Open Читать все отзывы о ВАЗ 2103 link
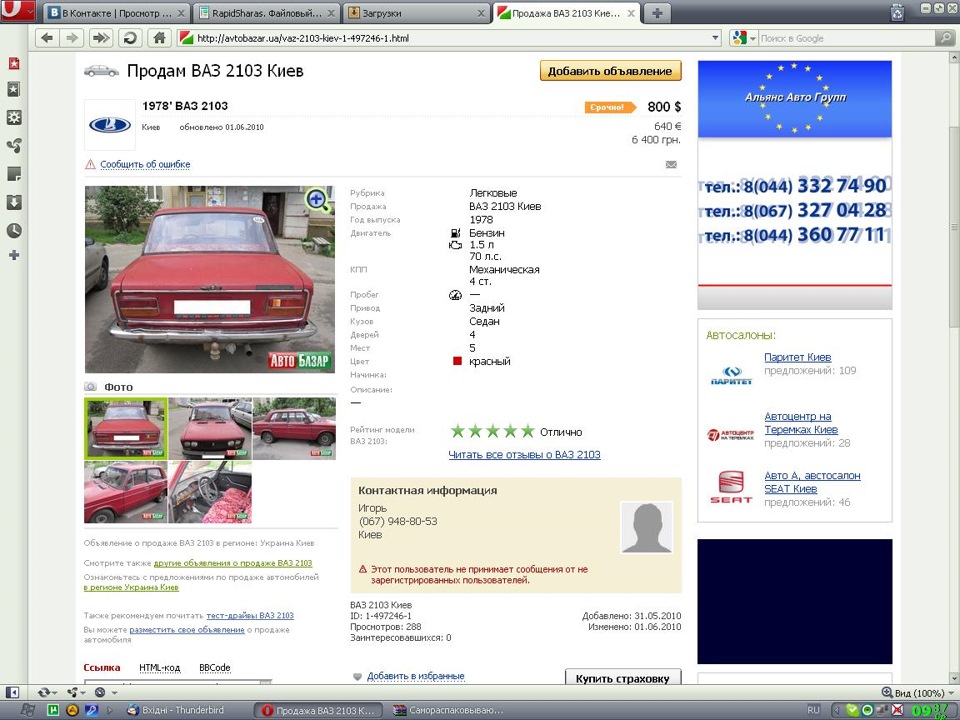Screen dimensions: 960x720 coord(524,454)
